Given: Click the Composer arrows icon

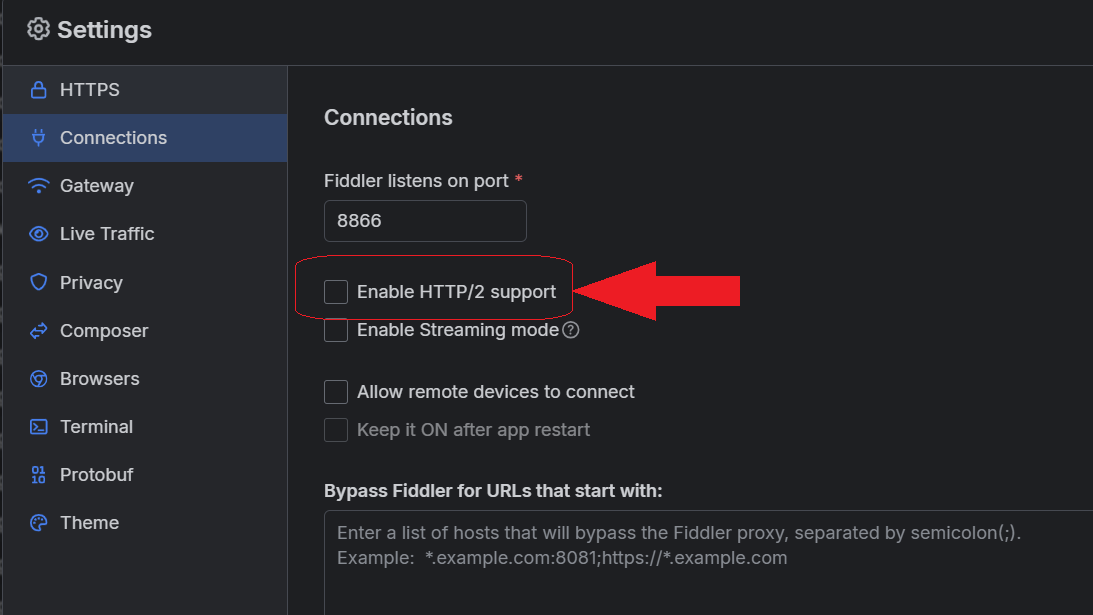Looking at the screenshot, I should [39, 331].
